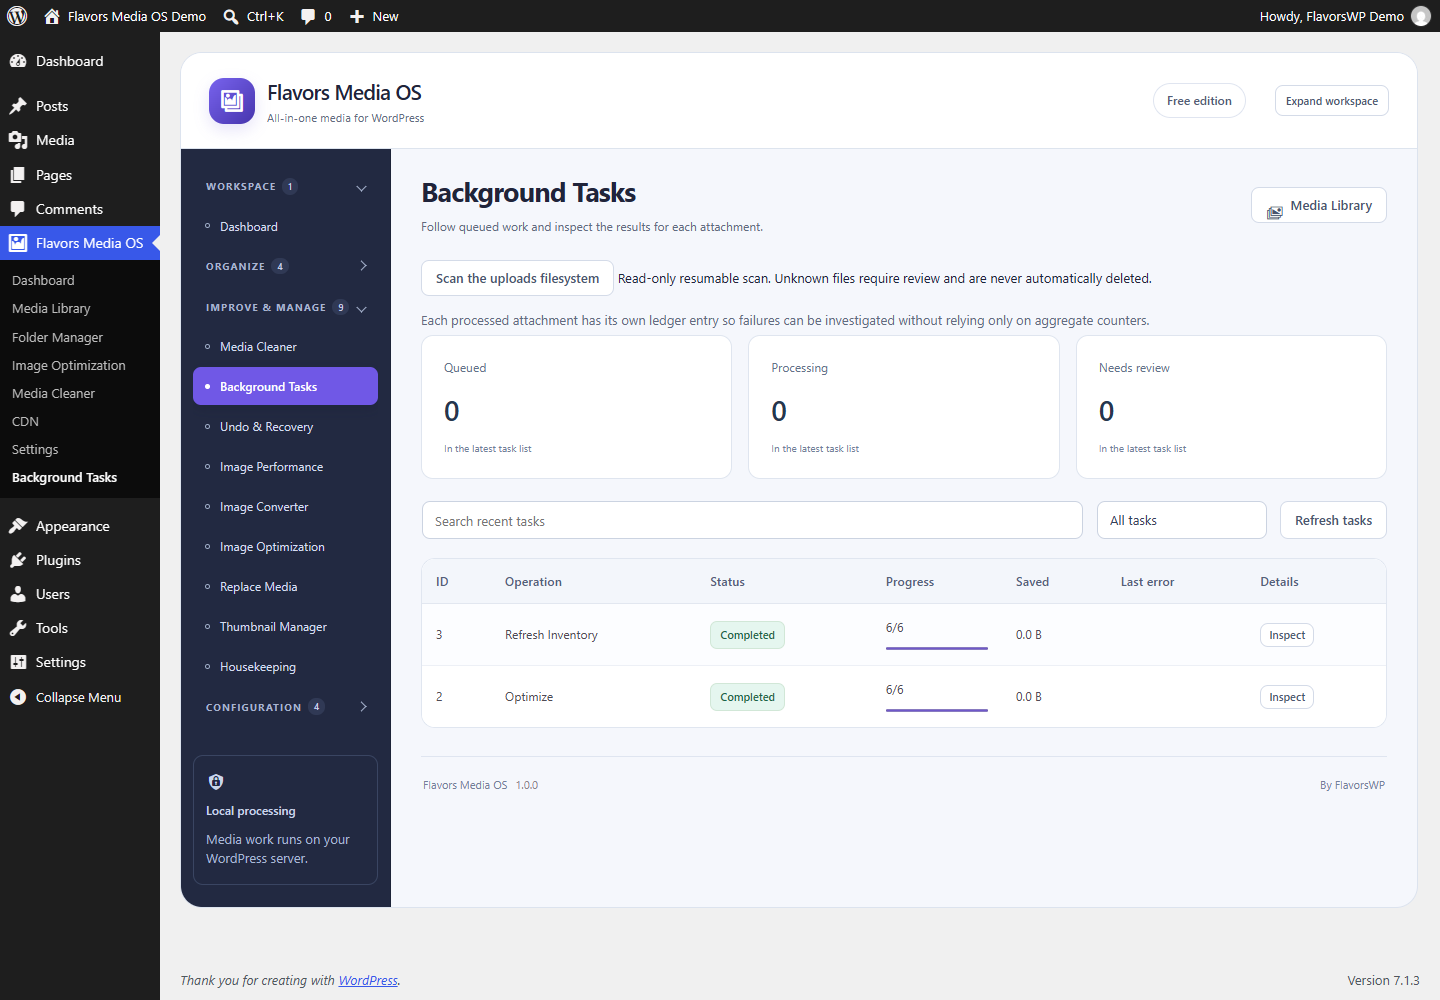Open Media Cleaner in plugin navigation
Screen dimensions: 1440x1000
[x=285, y=347]
